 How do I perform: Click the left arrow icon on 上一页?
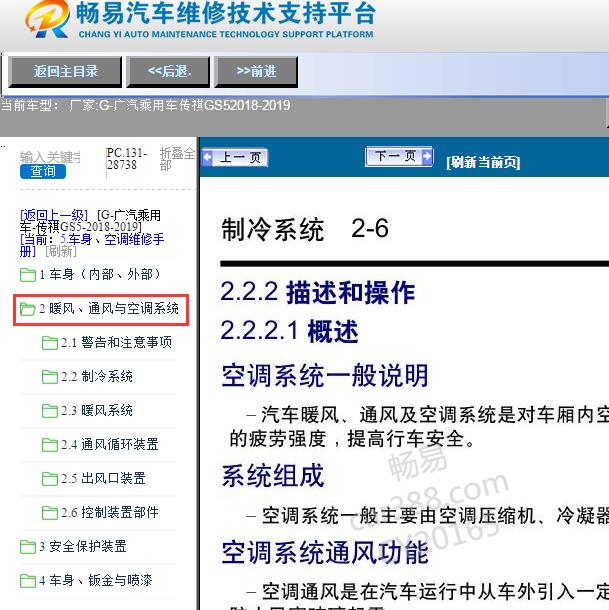207,158
